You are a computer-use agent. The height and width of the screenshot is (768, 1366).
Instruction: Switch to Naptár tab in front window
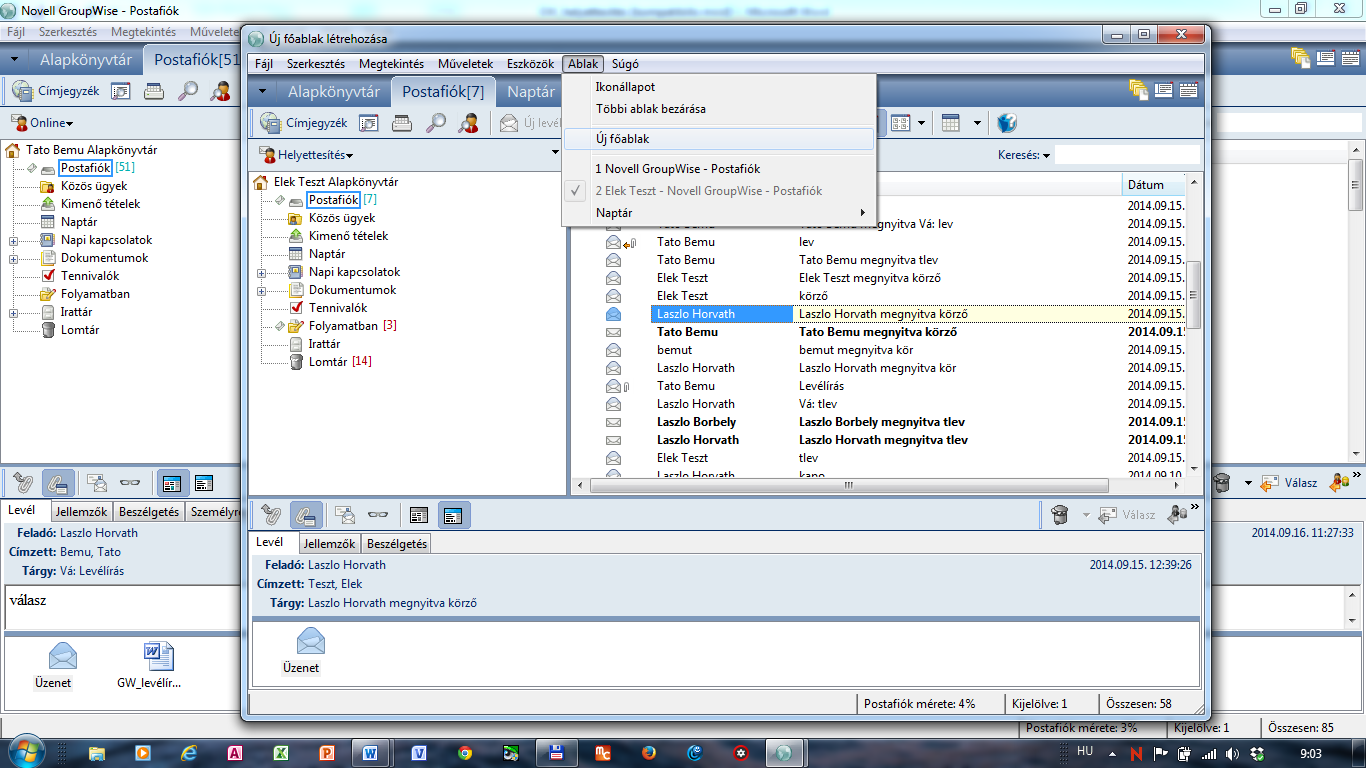[530, 91]
